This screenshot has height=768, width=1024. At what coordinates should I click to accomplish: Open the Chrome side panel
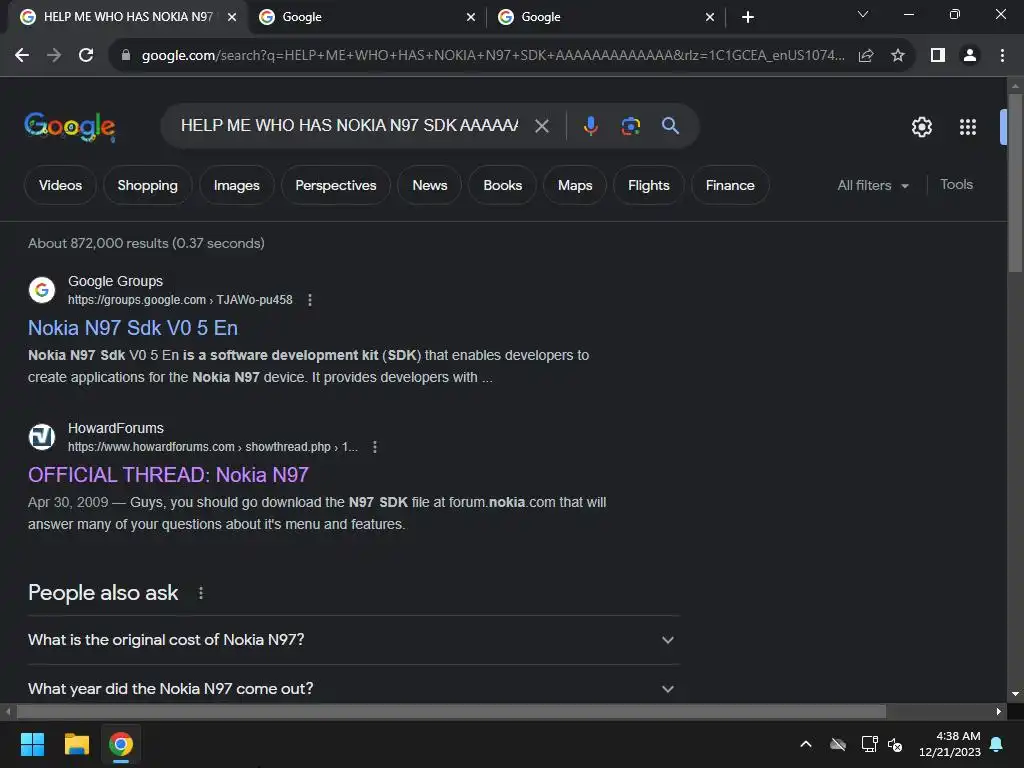pyautogui.click(x=938, y=56)
